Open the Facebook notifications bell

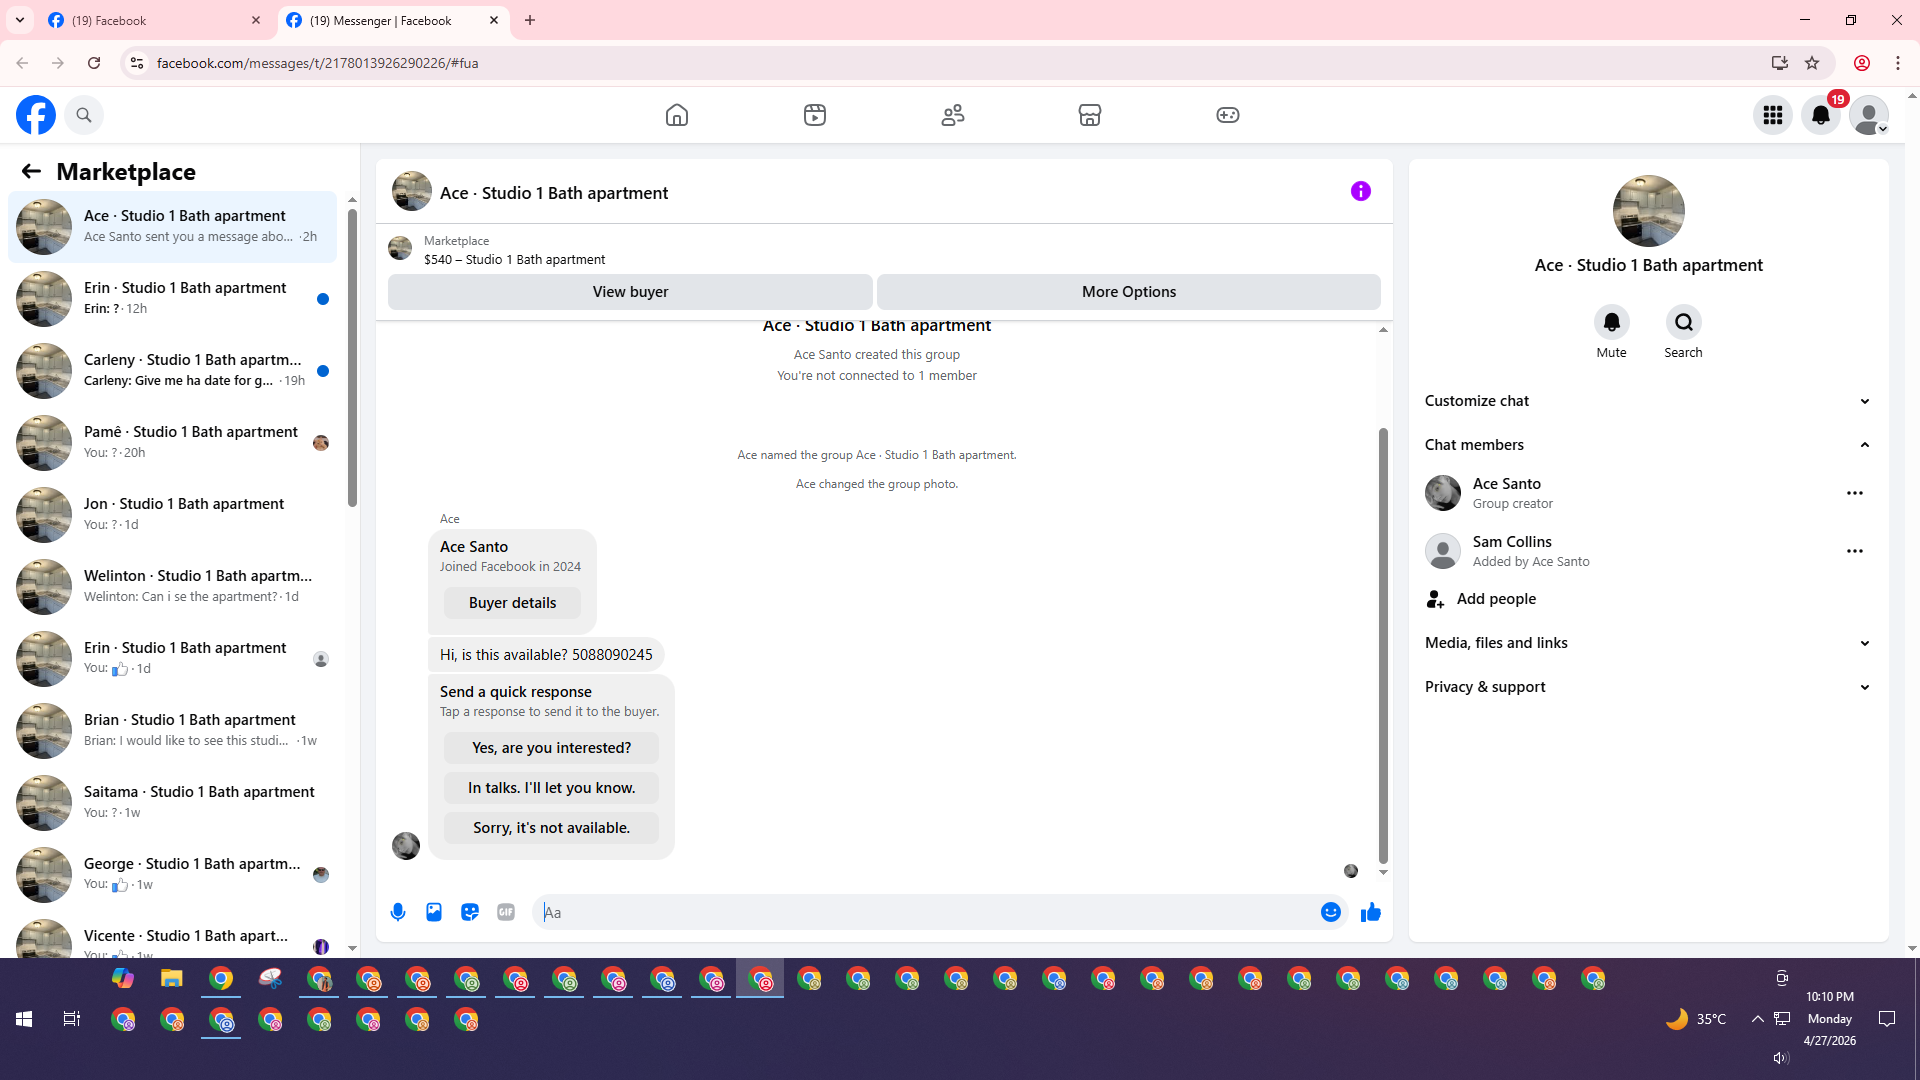(1821, 115)
